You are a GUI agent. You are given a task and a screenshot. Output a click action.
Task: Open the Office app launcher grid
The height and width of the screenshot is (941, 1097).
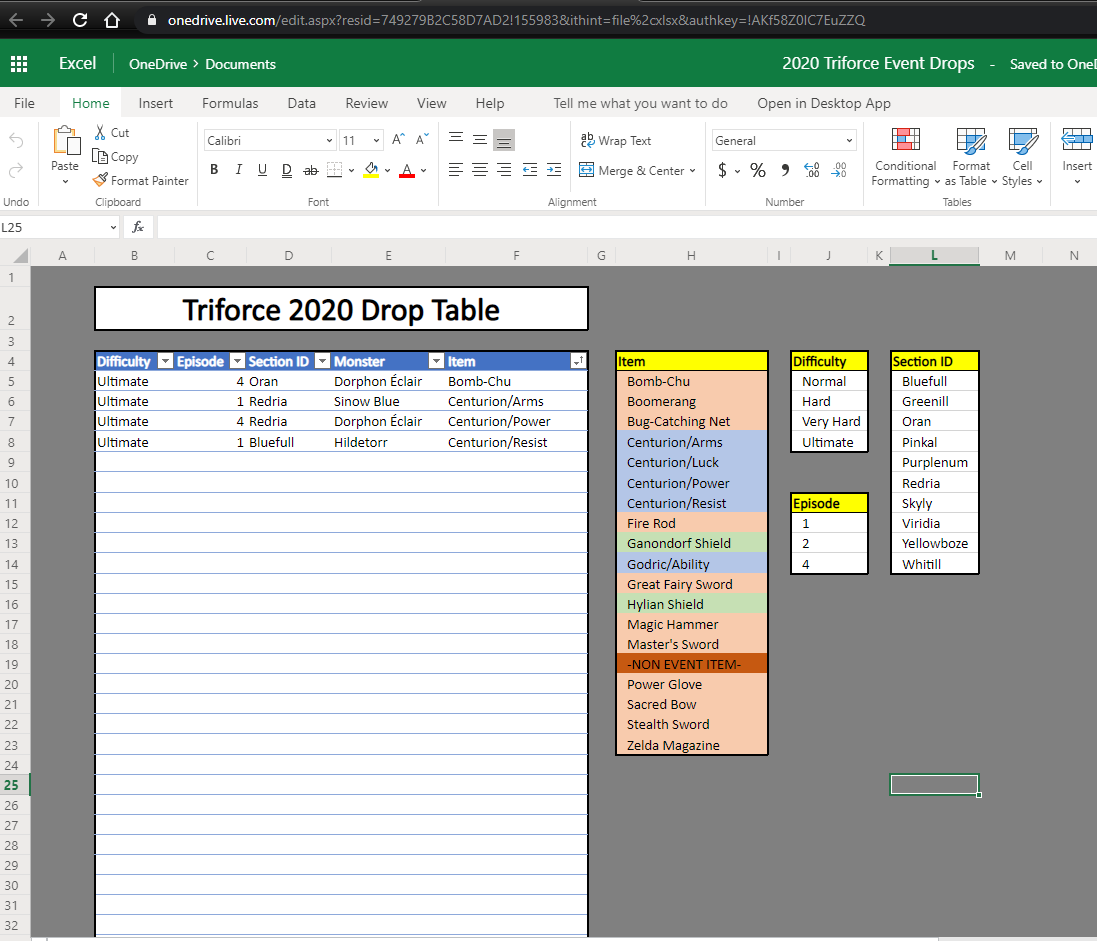(x=19, y=64)
